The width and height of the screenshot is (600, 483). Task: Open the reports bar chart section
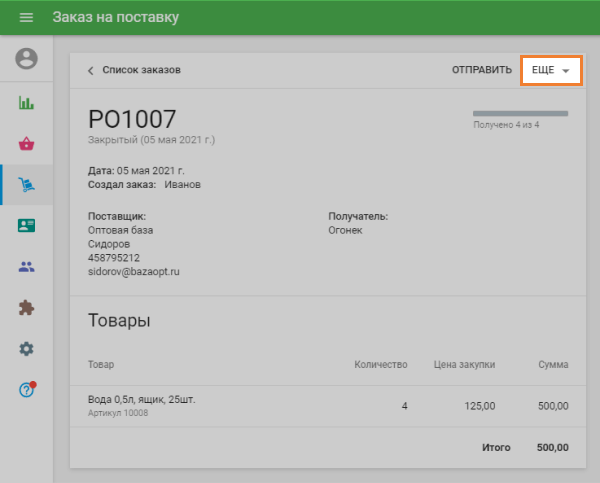click(26, 102)
